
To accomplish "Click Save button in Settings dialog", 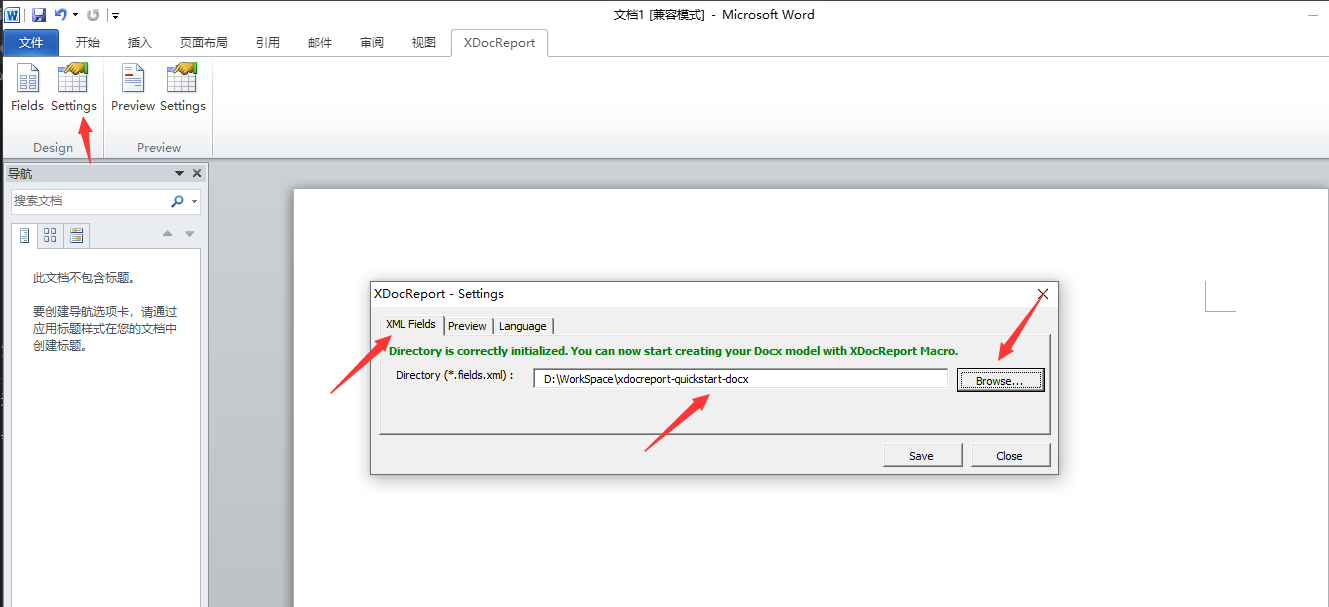I will point(921,455).
